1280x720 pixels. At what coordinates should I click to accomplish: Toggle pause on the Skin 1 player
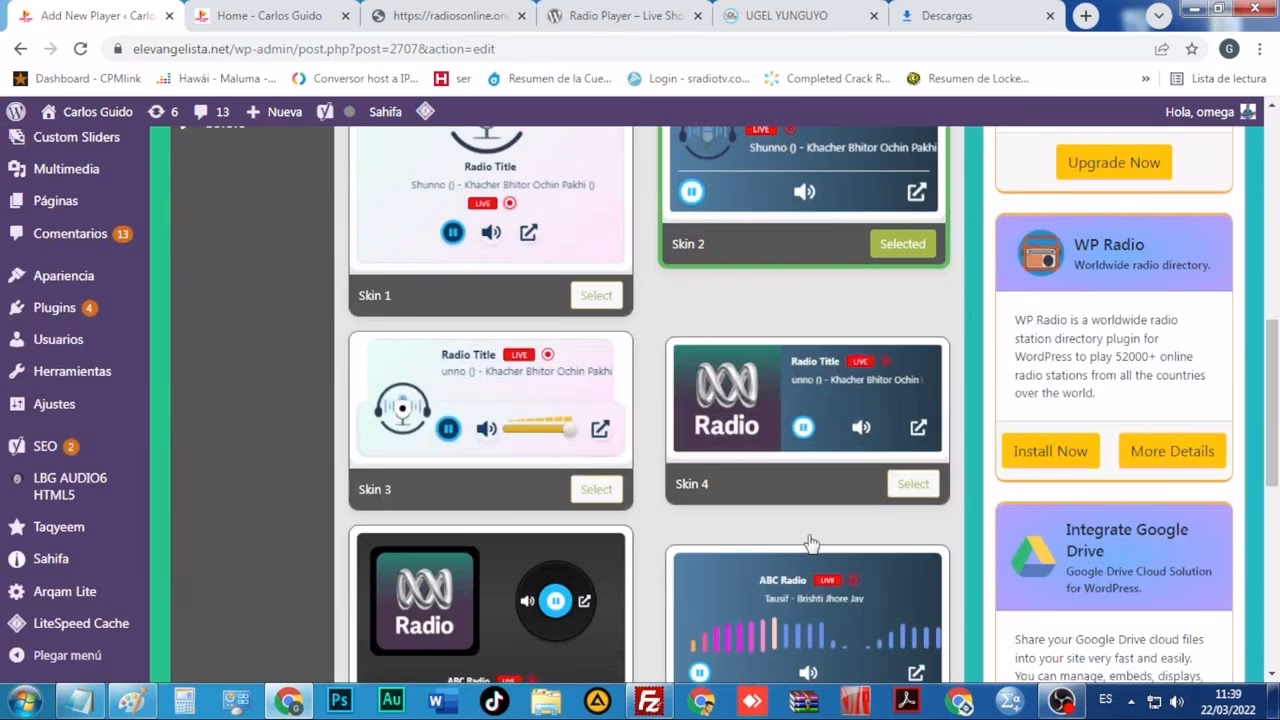453,232
